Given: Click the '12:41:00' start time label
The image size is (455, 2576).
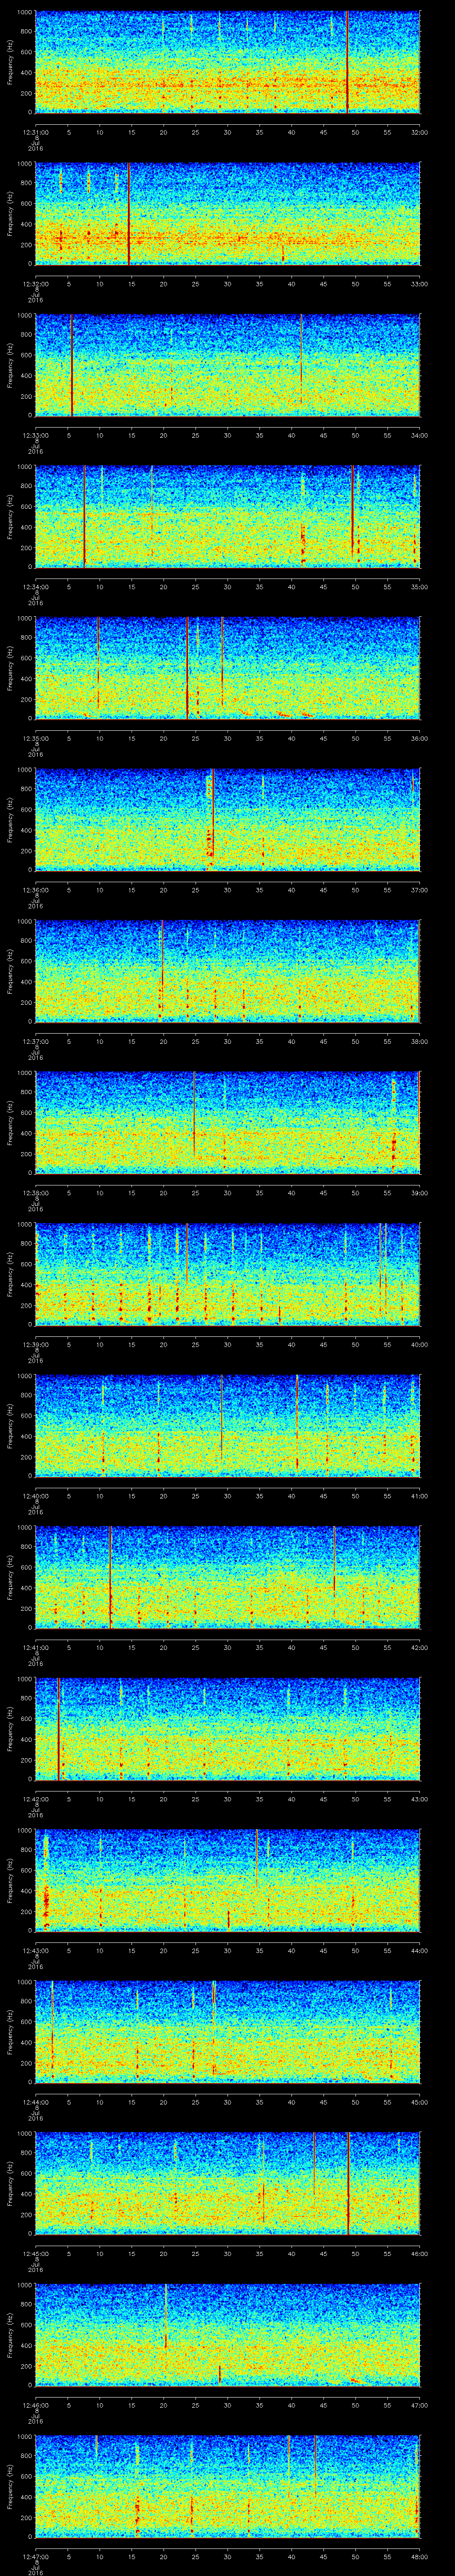Looking at the screenshot, I should click(36, 1647).
